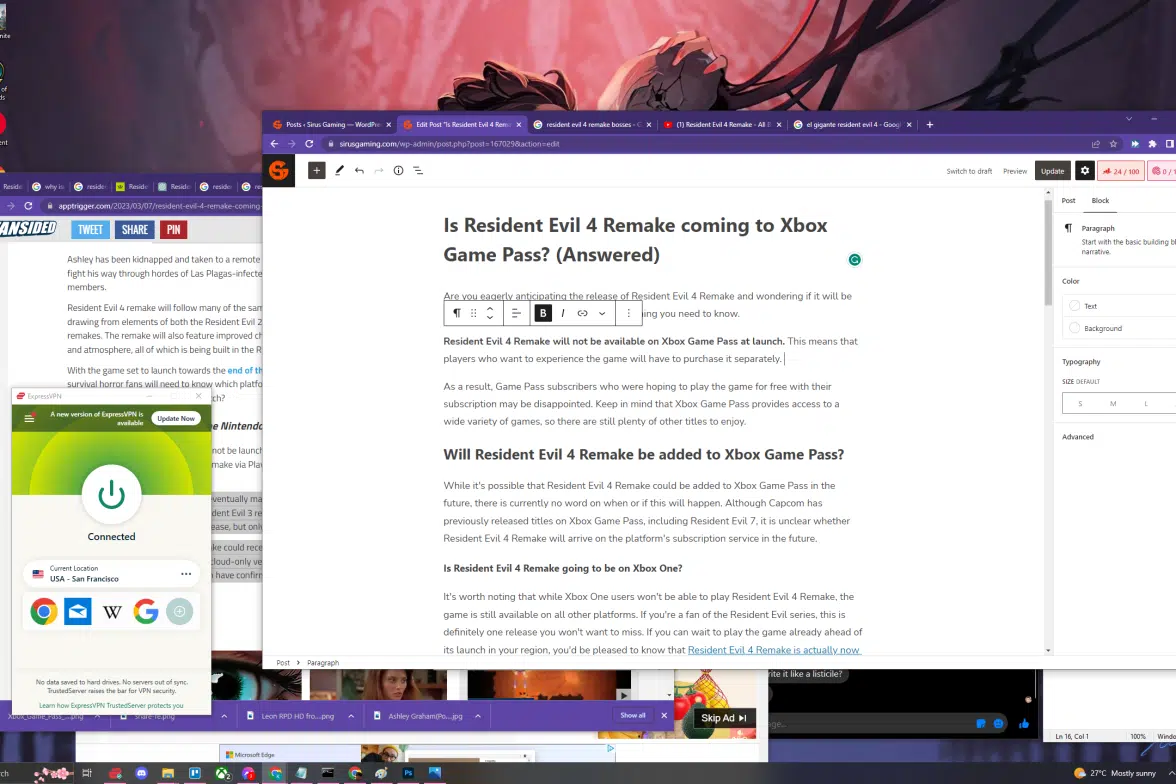Screen dimensions: 1176x784
Task: Pick the Text color swatch
Action: click(x=1075, y=305)
